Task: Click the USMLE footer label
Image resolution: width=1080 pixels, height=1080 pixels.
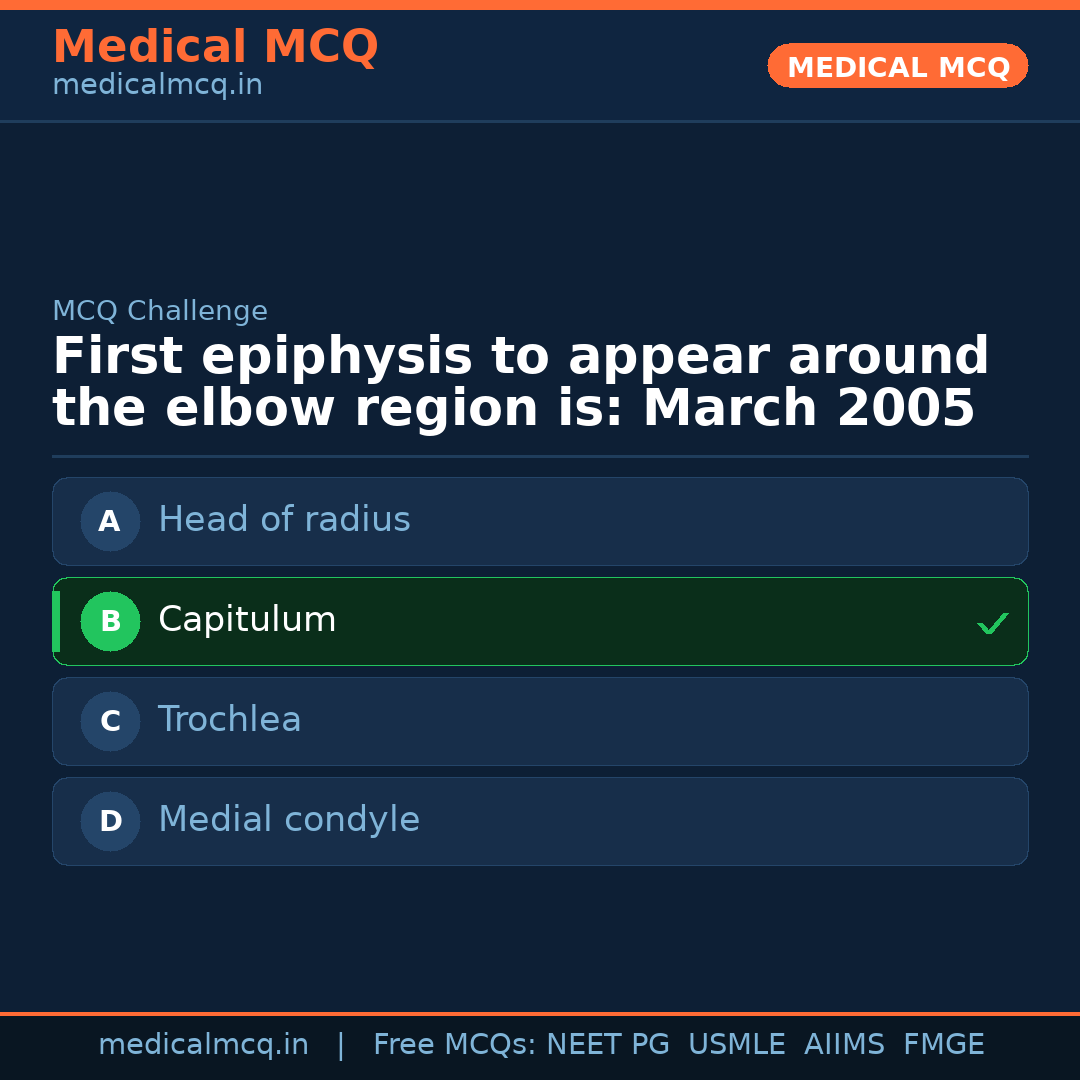Action: pyautogui.click(x=736, y=1045)
